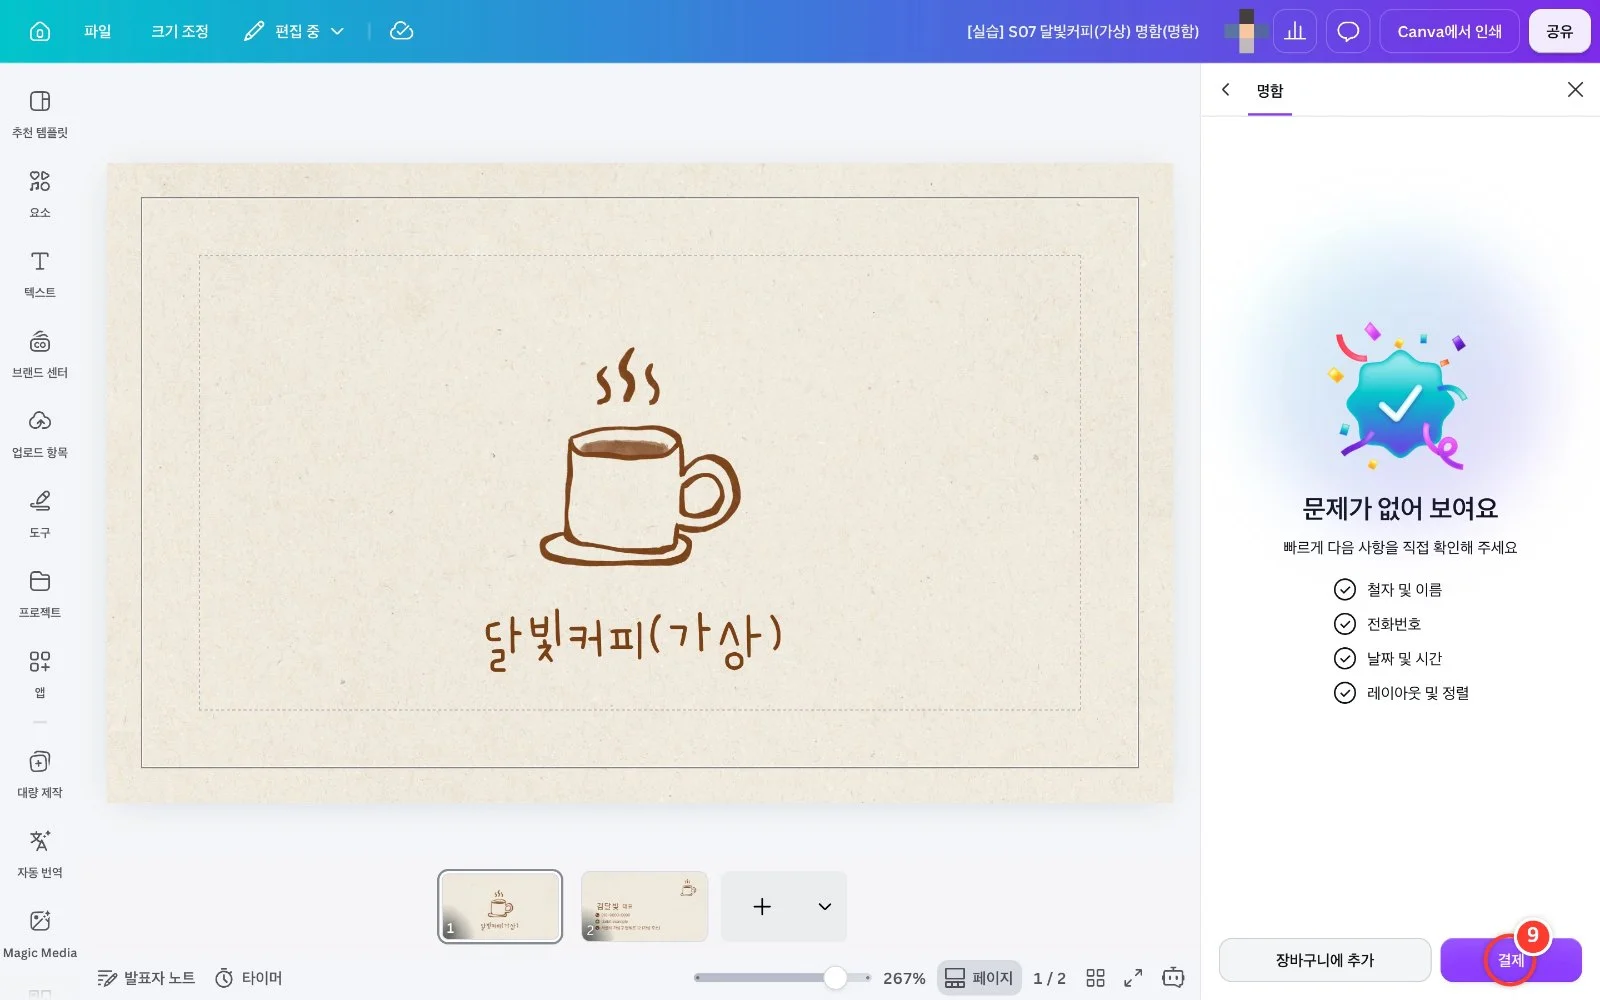Image resolution: width=1600 pixels, height=1000 pixels.
Task: Open the 프로젝트 folder panel
Action: [40, 593]
